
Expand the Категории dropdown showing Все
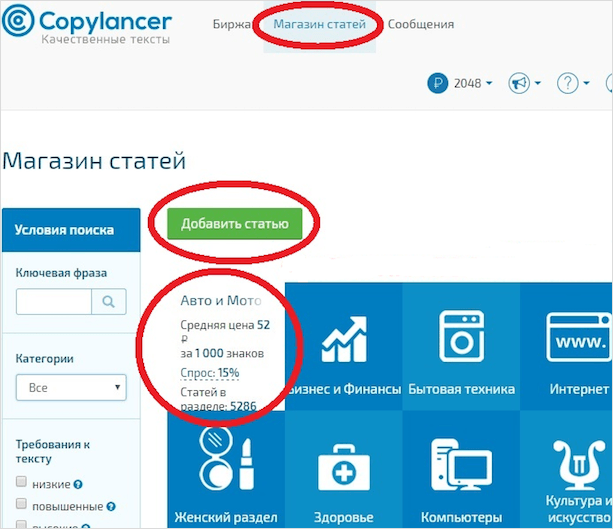[x=70, y=387]
